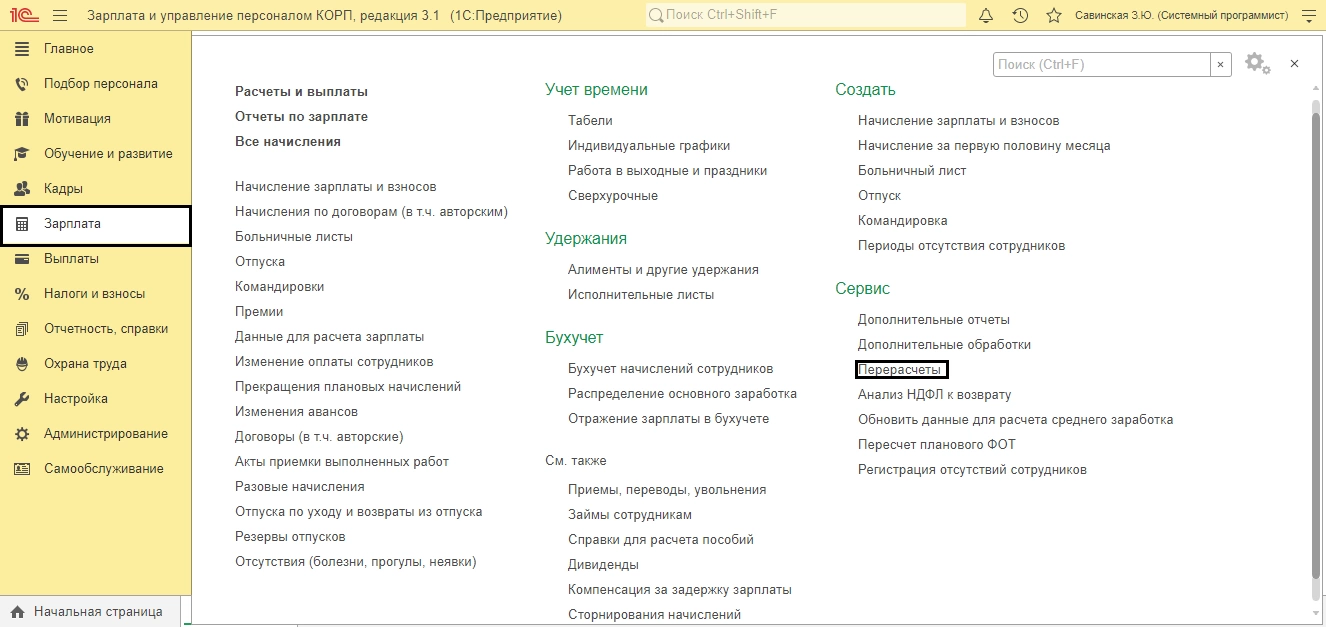The height and width of the screenshot is (627, 1326).
Task: Open the Охрана труда helmet icon
Action: (x=22, y=364)
